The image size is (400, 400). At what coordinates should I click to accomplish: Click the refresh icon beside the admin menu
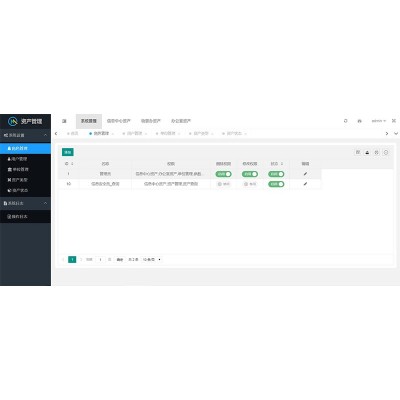(x=345, y=121)
